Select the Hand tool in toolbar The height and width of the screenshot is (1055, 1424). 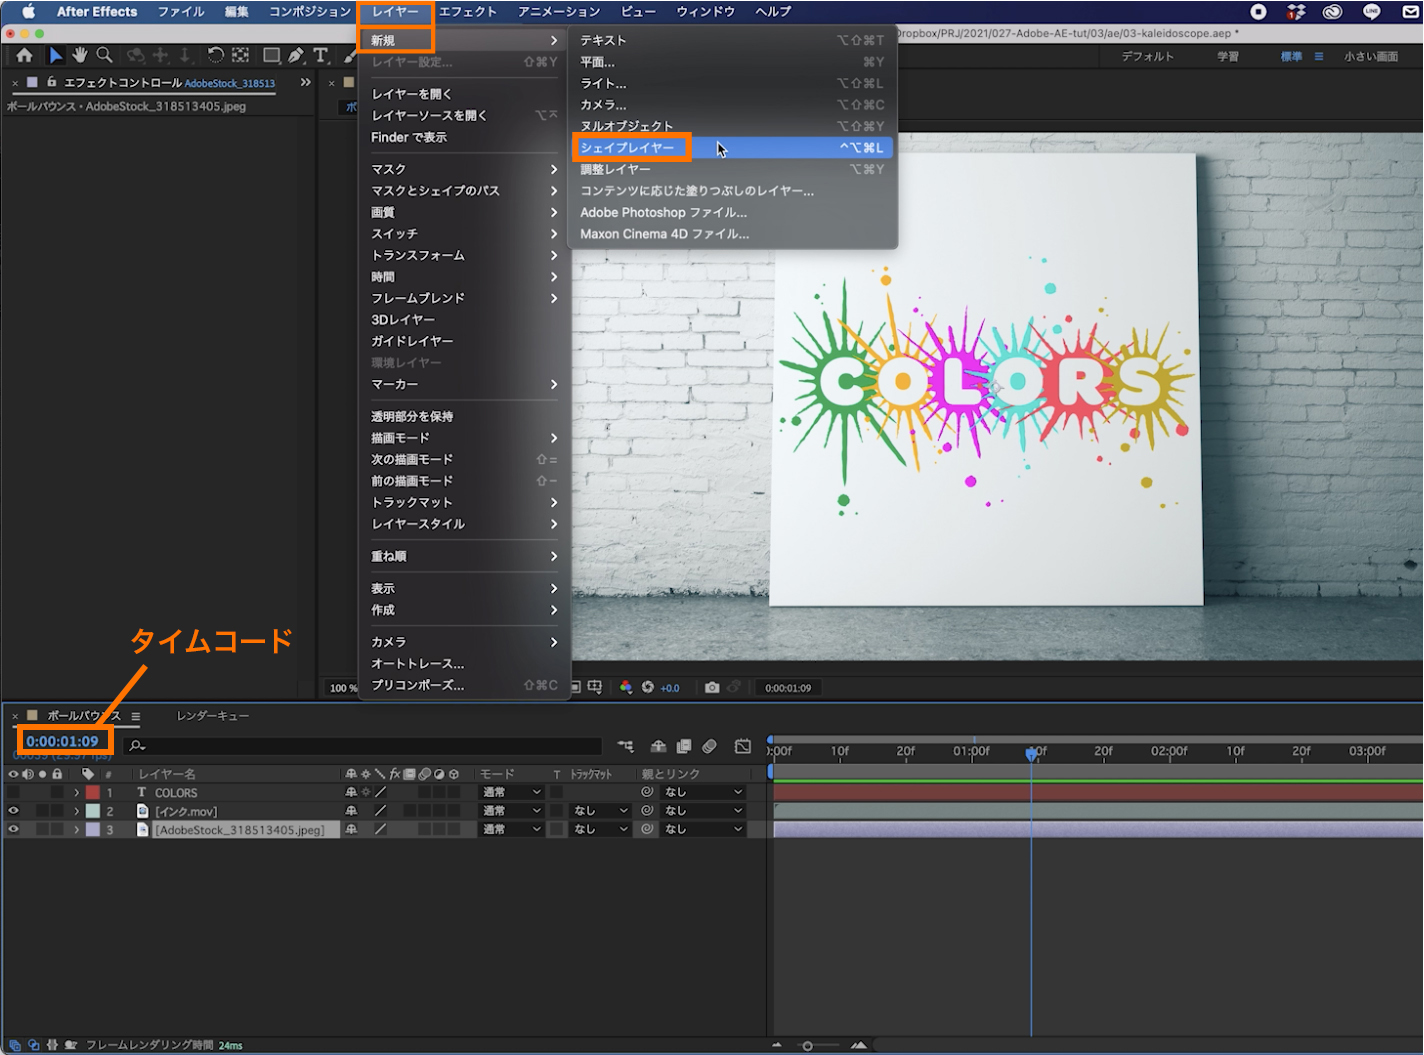point(80,55)
